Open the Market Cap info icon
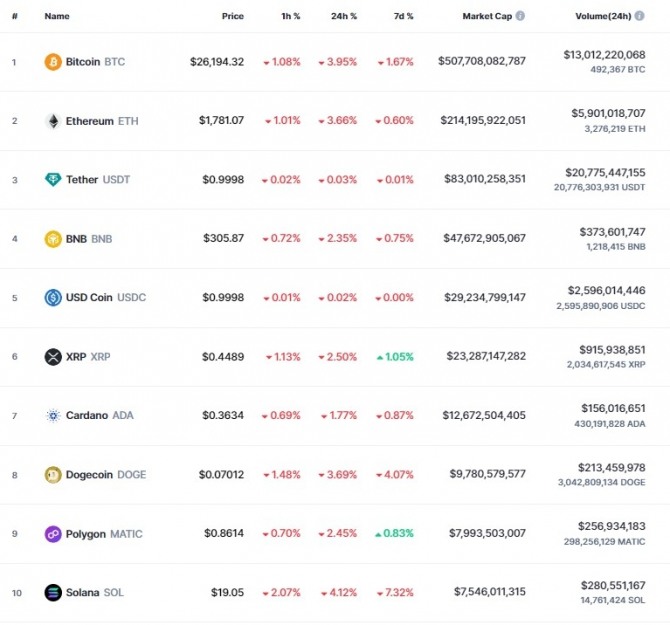This screenshot has height=625, width=670. coord(520,16)
